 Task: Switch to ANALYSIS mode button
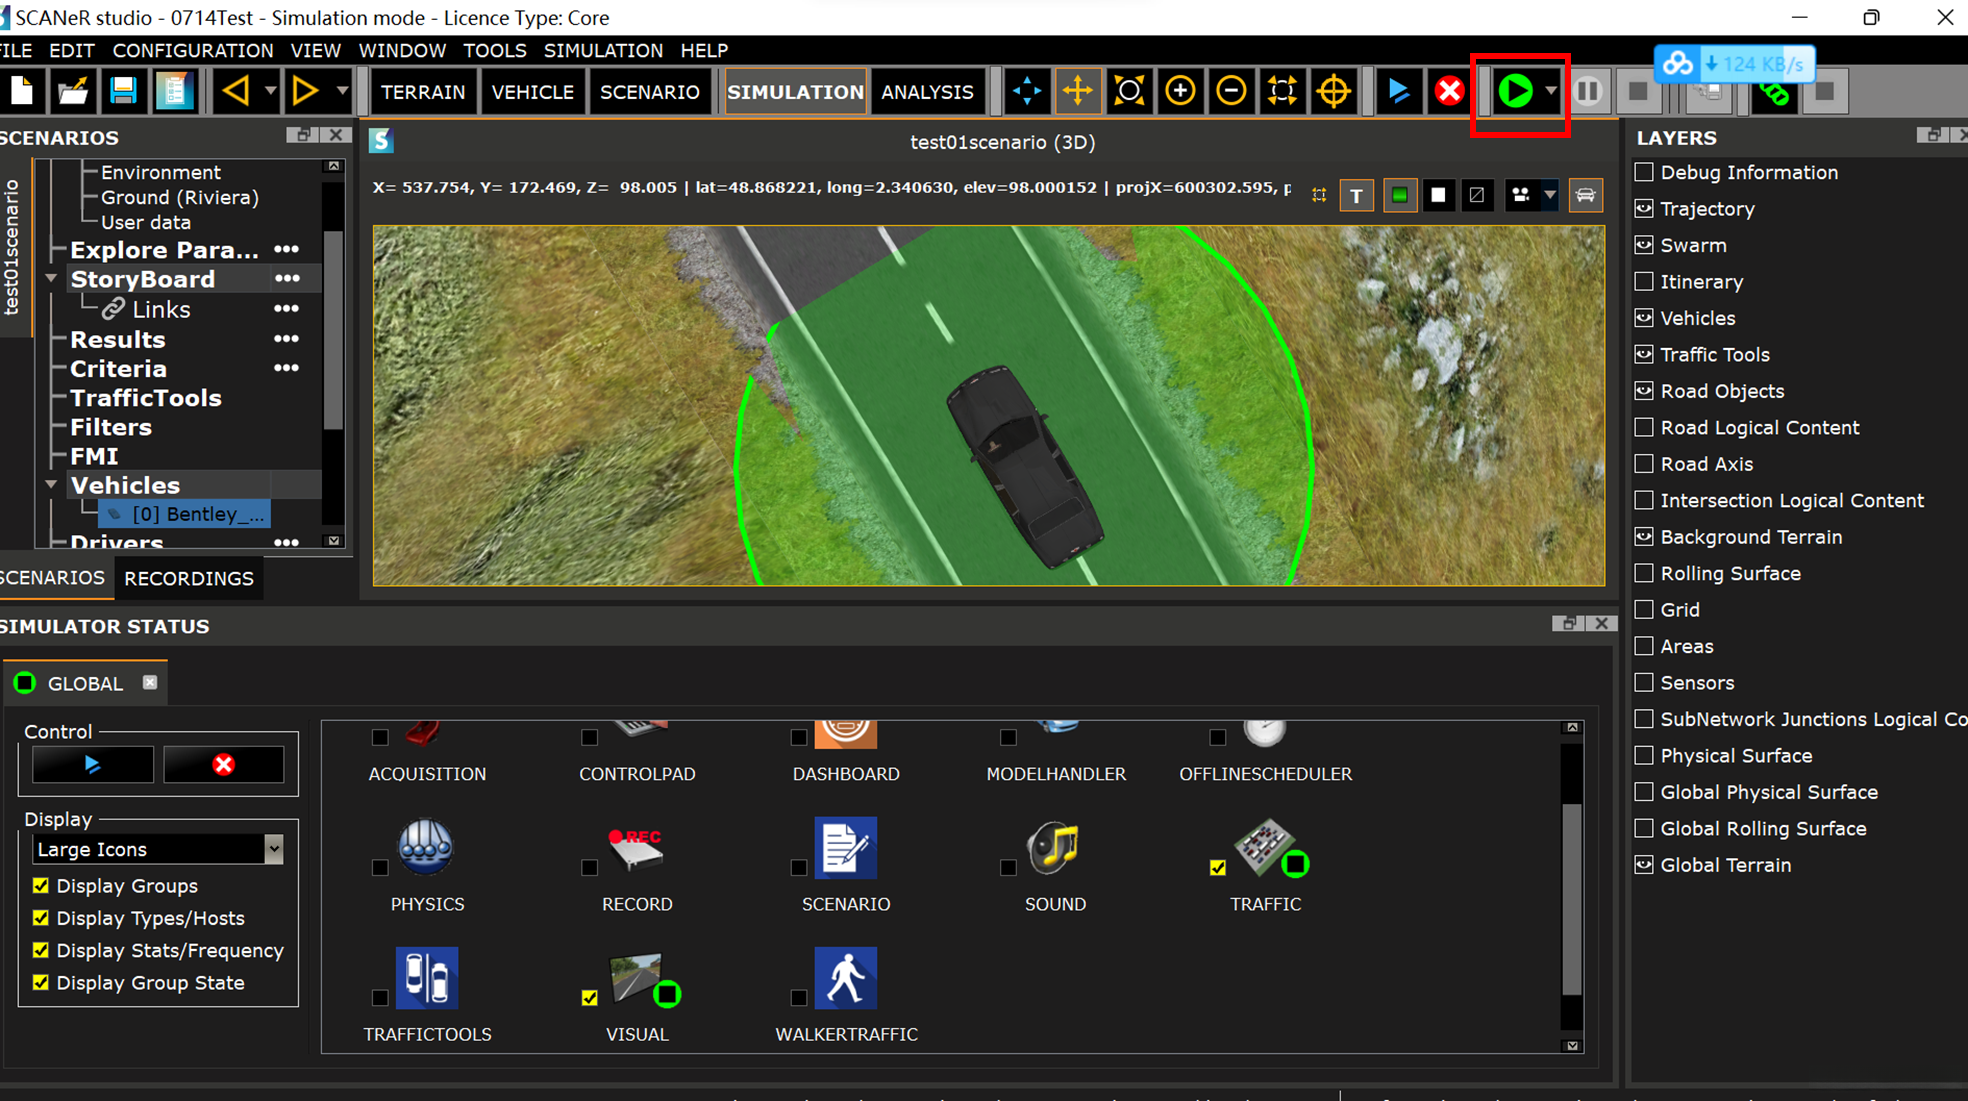(x=927, y=92)
